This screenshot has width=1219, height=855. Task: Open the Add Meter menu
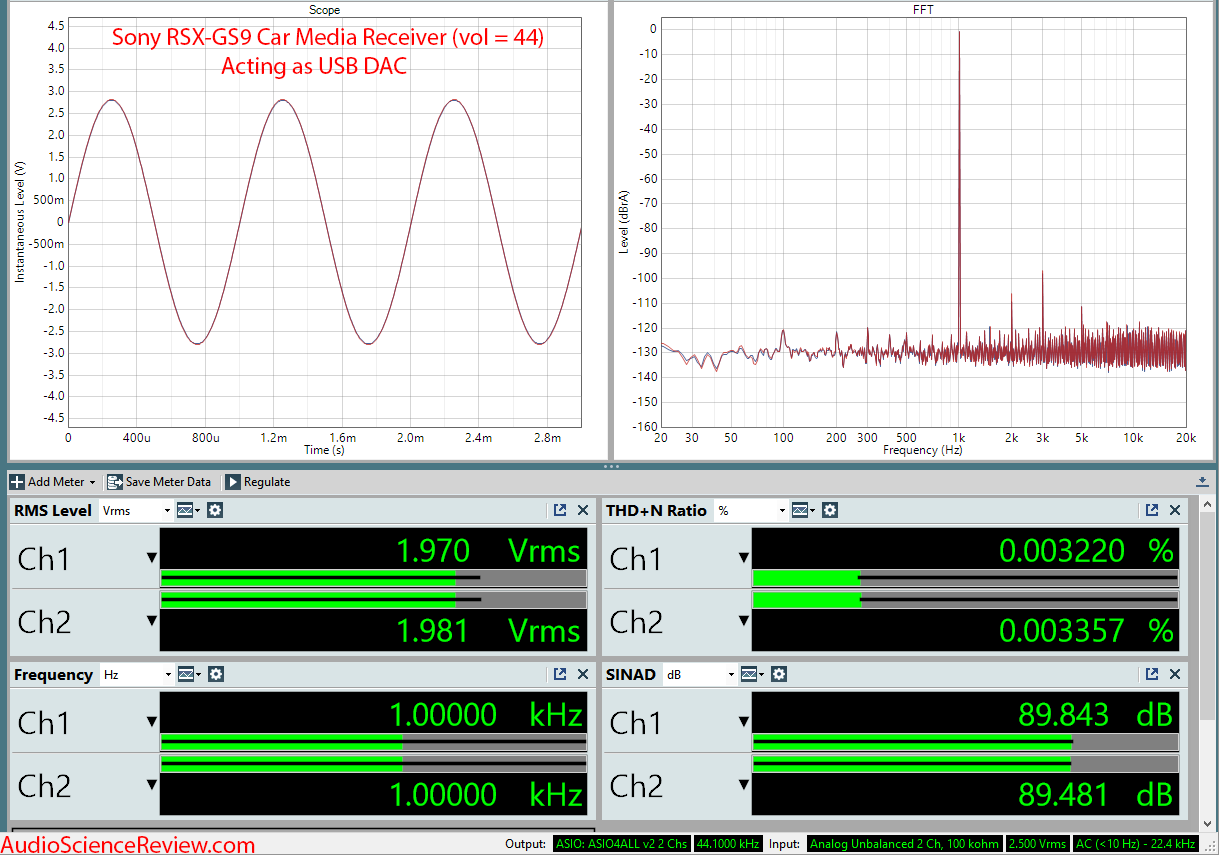(x=53, y=482)
